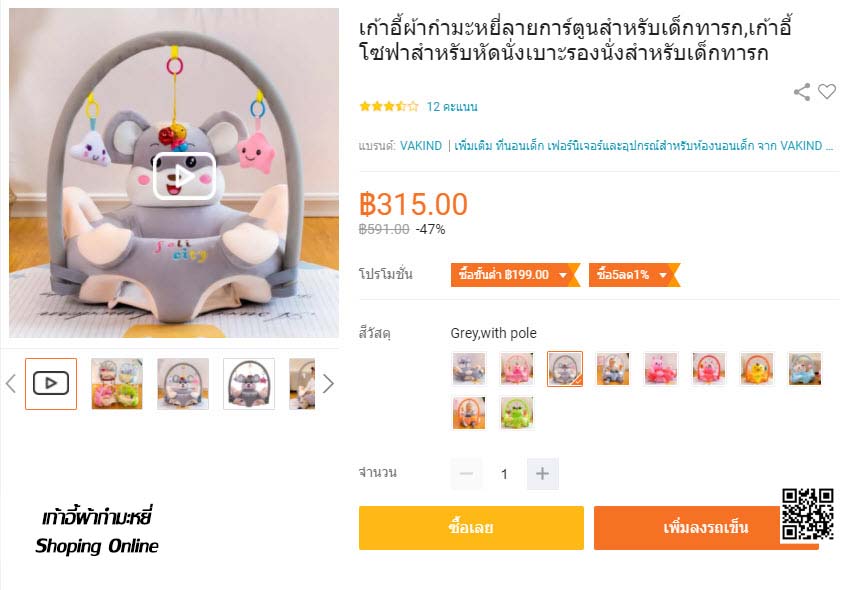The width and height of the screenshot is (857, 590).
Task: Choose the yellow duck color variant
Action: 757,369
